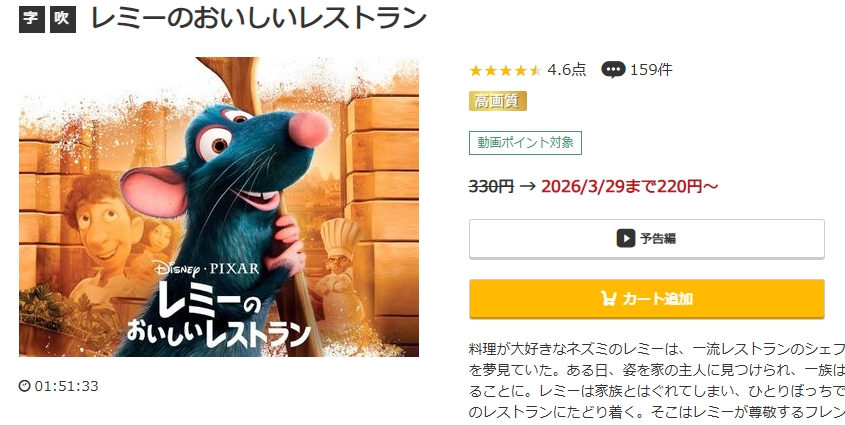Click the 高画質 quality badge
This screenshot has height=425, width=845.
tap(497, 101)
